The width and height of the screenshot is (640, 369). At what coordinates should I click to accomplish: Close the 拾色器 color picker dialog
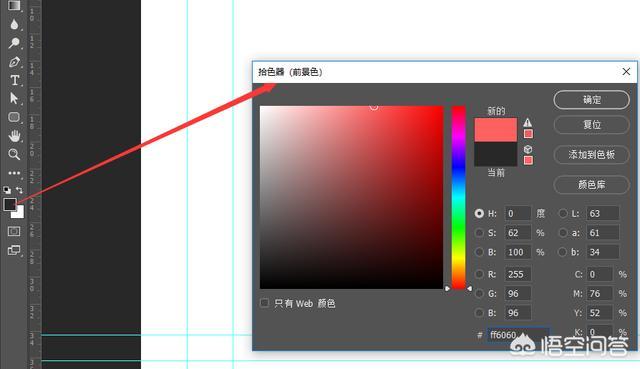point(627,72)
